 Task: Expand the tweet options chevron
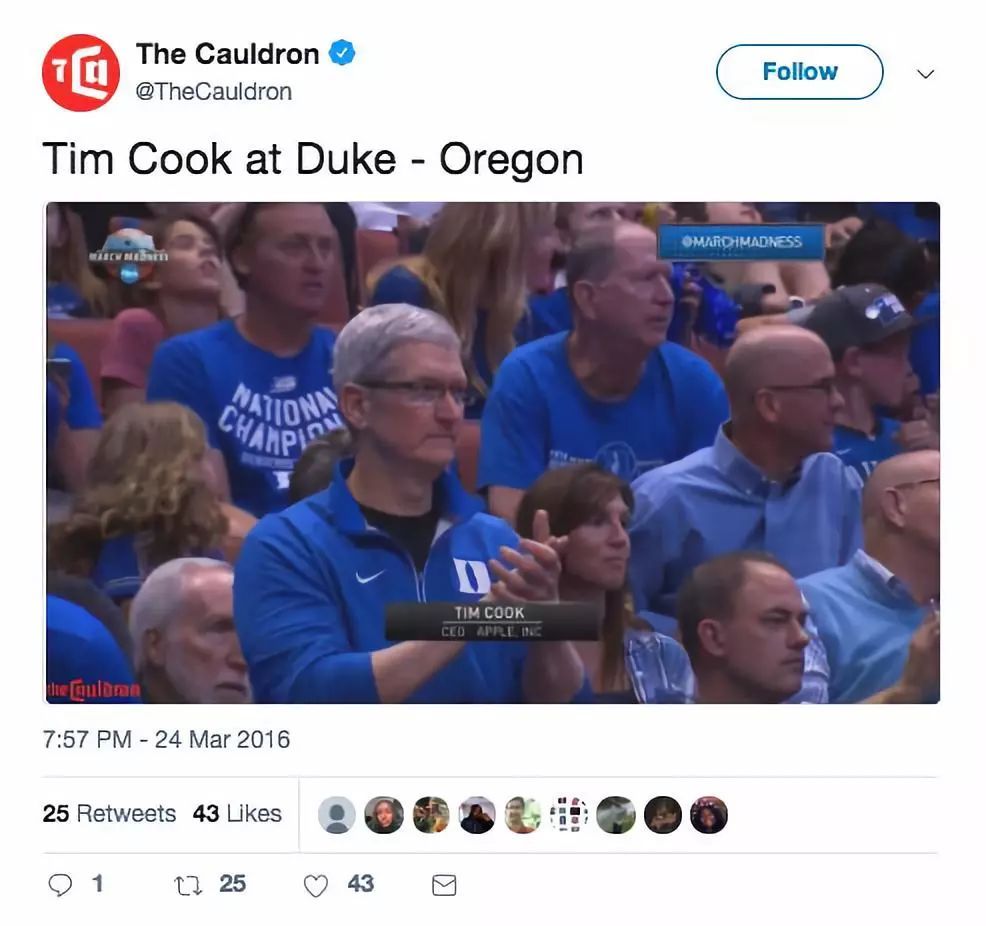[x=925, y=74]
